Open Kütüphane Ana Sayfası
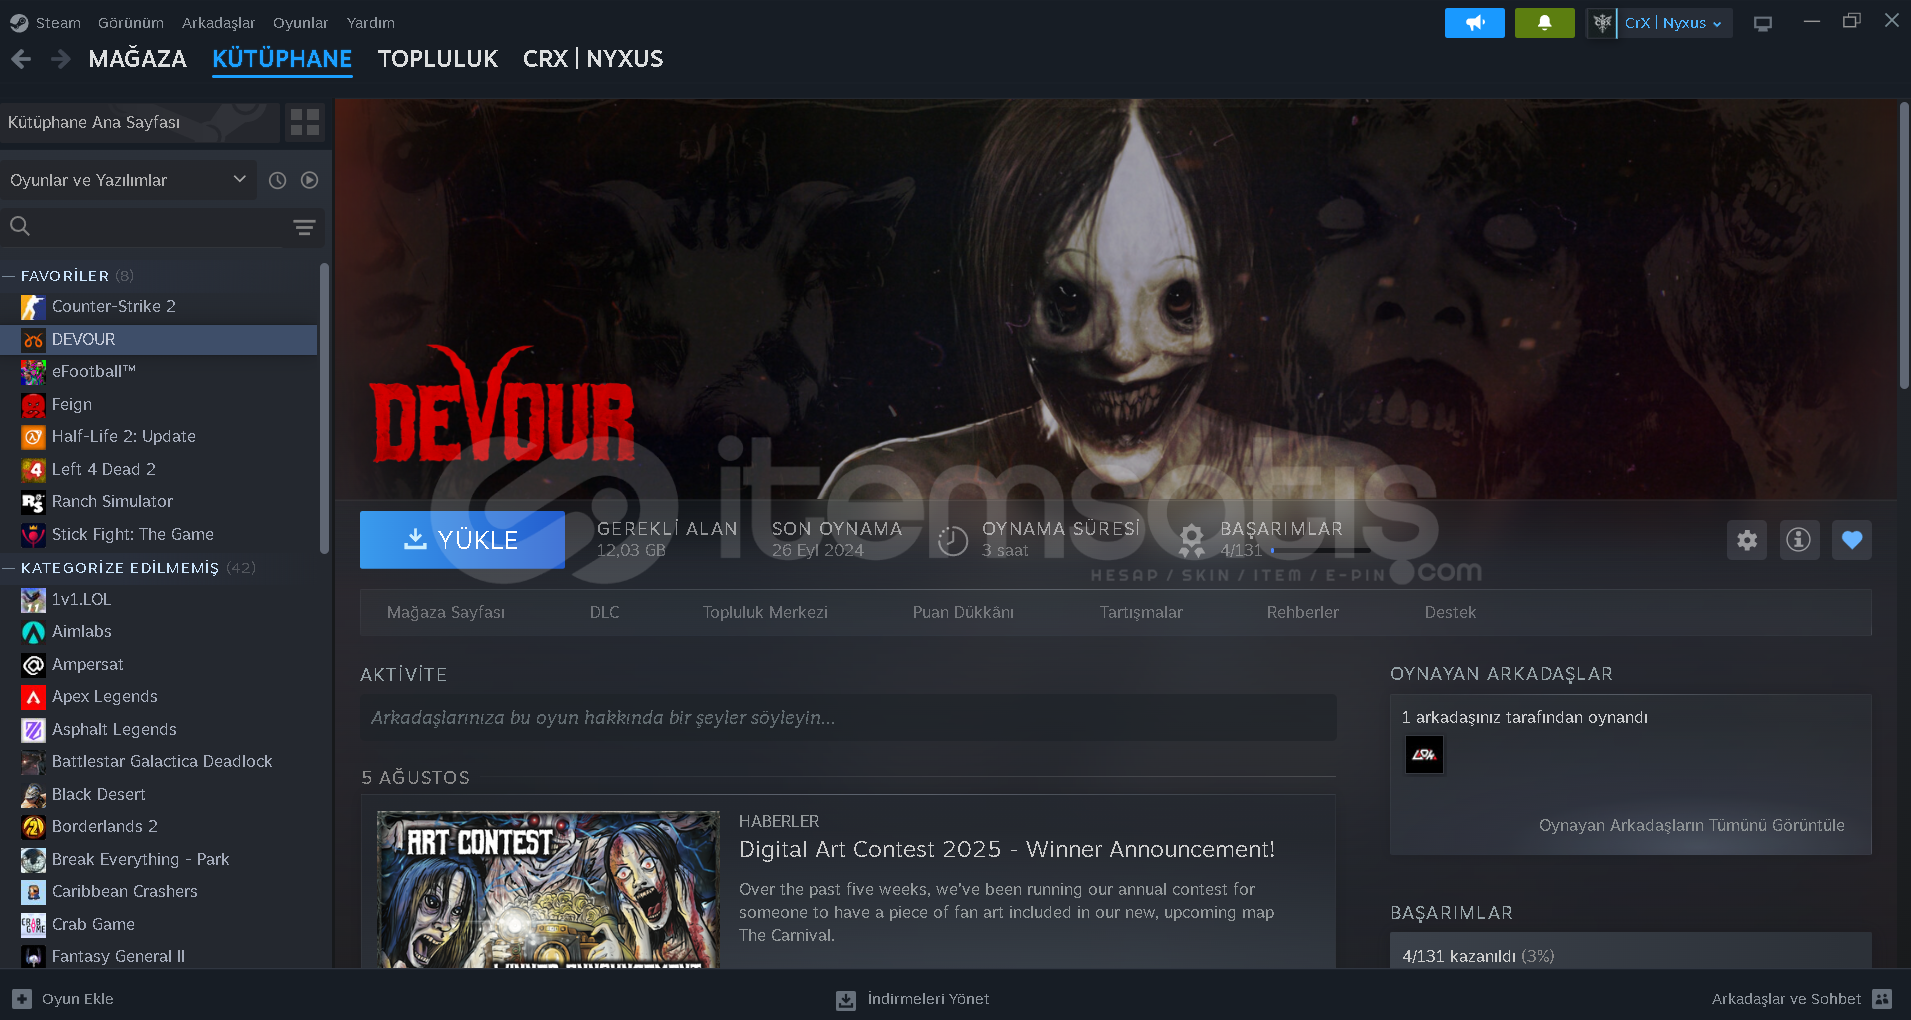The height and width of the screenshot is (1020, 1911). pyautogui.click(x=140, y=122)
